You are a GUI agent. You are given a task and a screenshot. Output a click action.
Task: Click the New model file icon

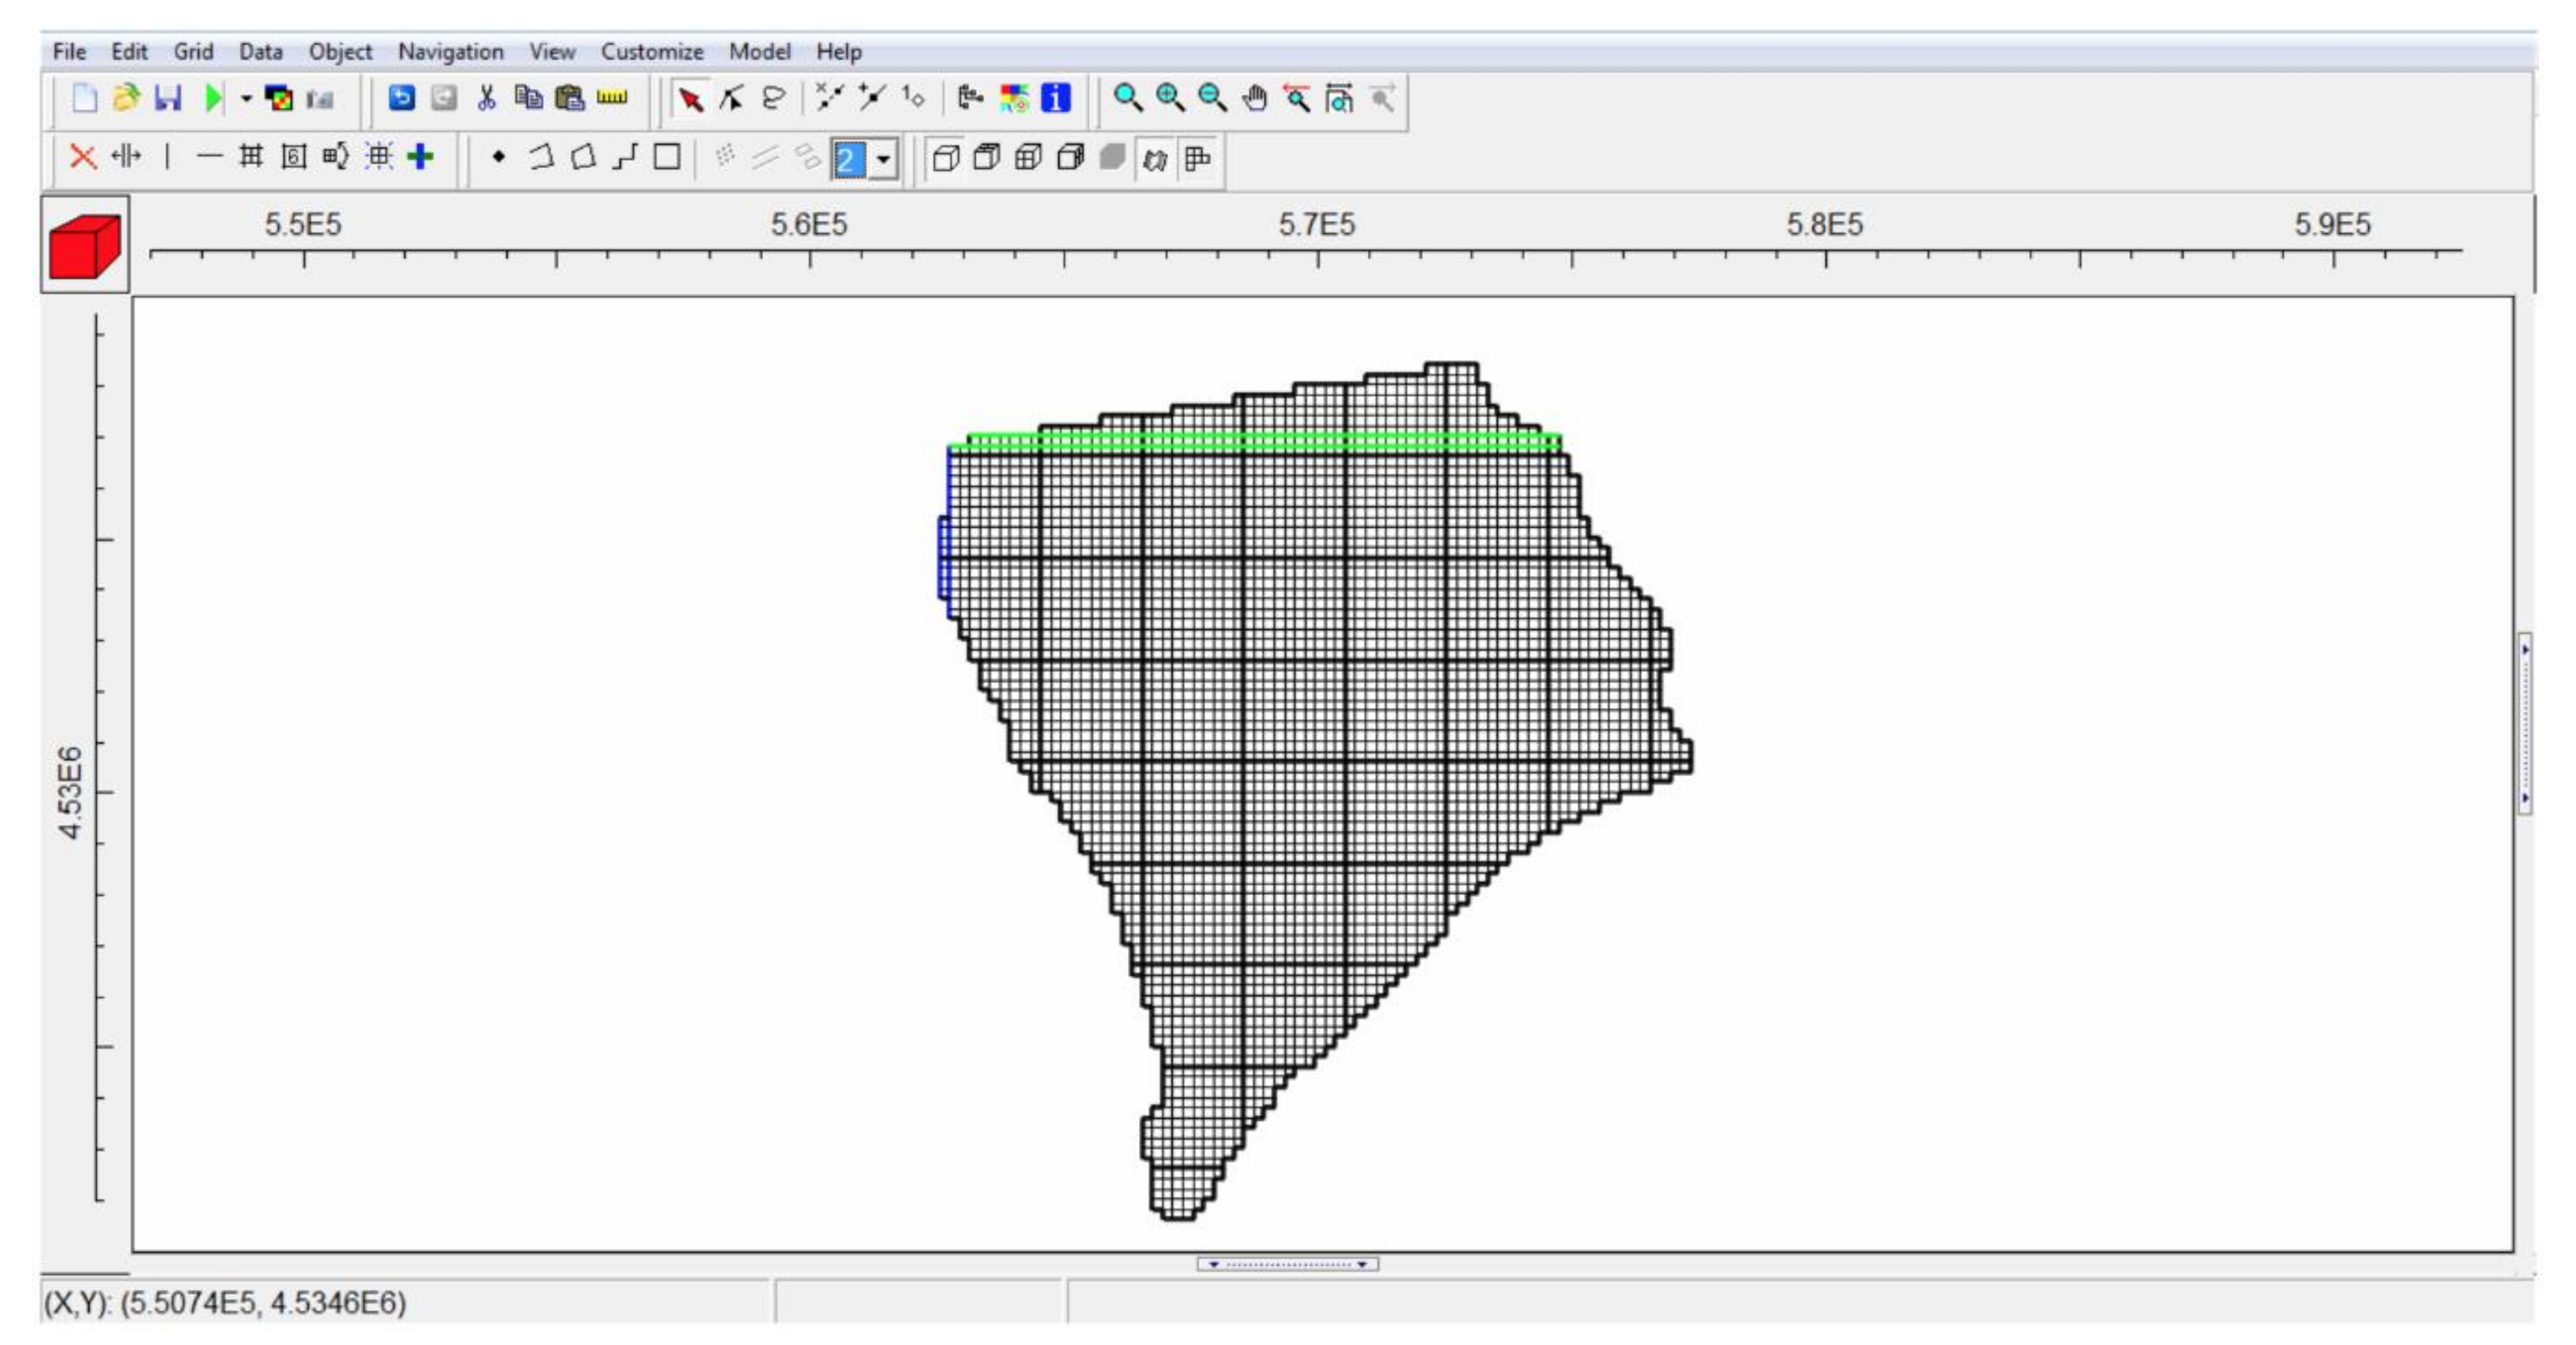pos(84,98)
